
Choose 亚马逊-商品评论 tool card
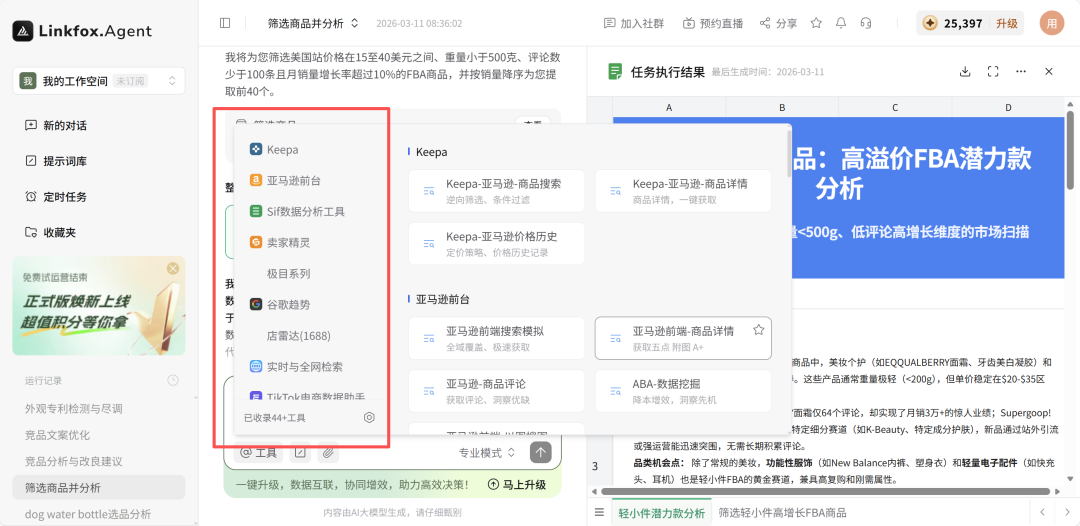(x=497, y=390)
